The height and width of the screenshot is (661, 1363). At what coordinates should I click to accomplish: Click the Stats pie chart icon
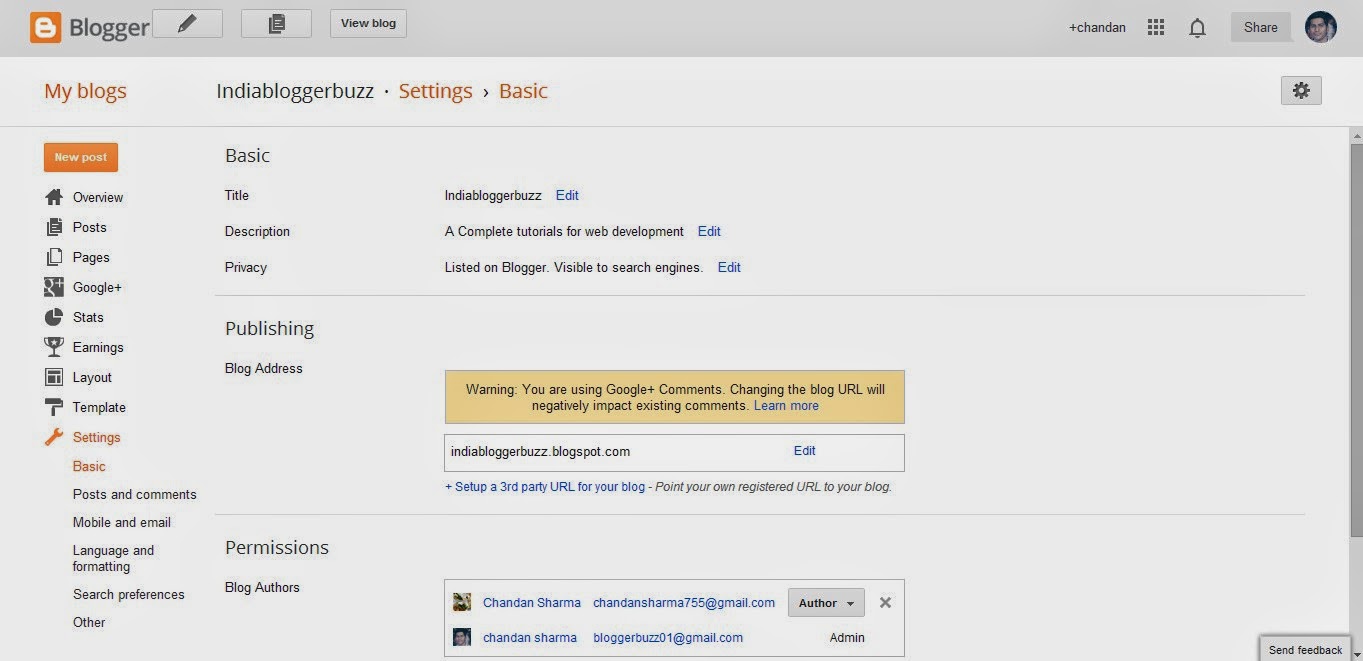click(54, 317)
